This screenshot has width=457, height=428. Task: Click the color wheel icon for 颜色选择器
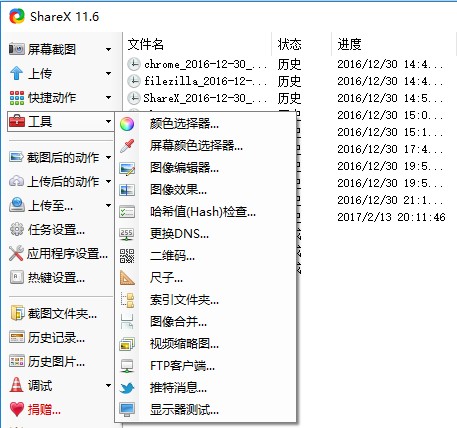pos(127,124)
